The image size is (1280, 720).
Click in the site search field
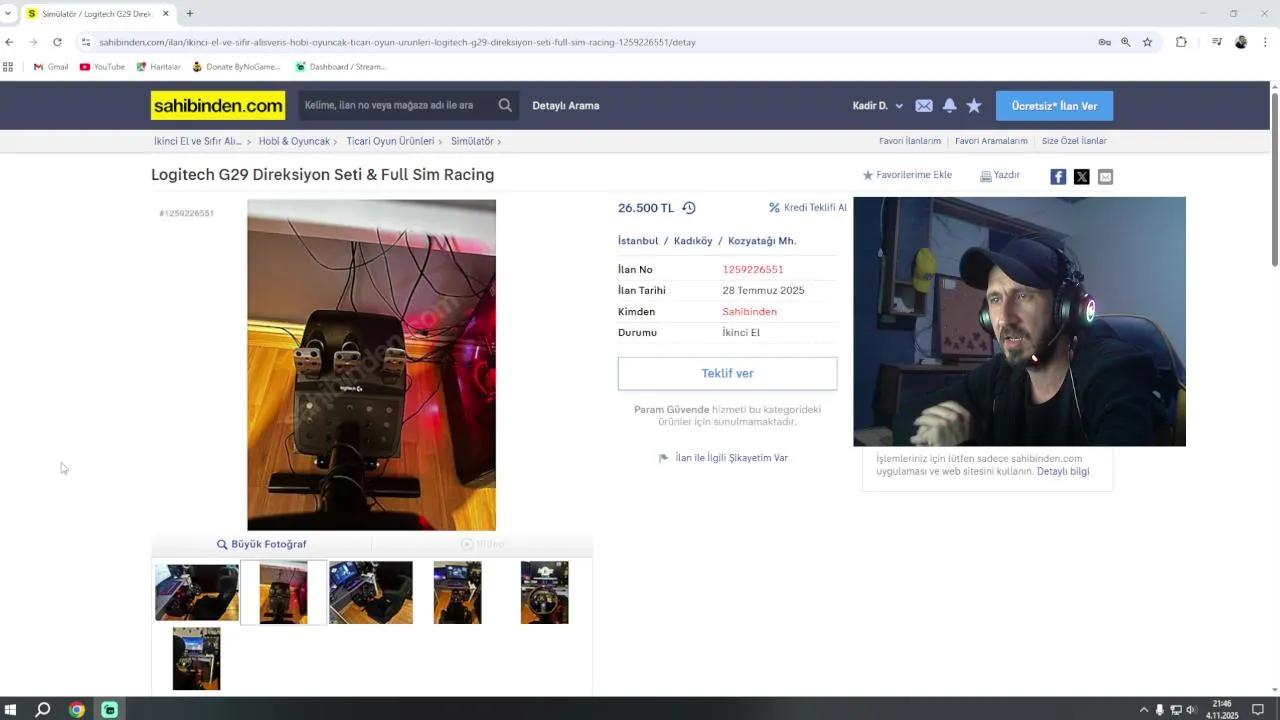[396, 105]
